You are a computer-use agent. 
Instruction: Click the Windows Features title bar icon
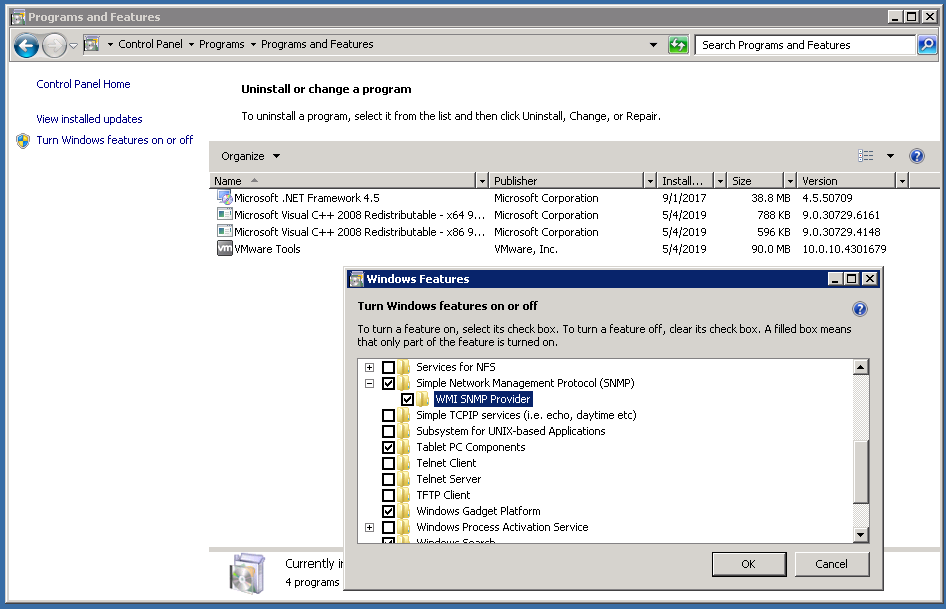(x=357, y=279)
